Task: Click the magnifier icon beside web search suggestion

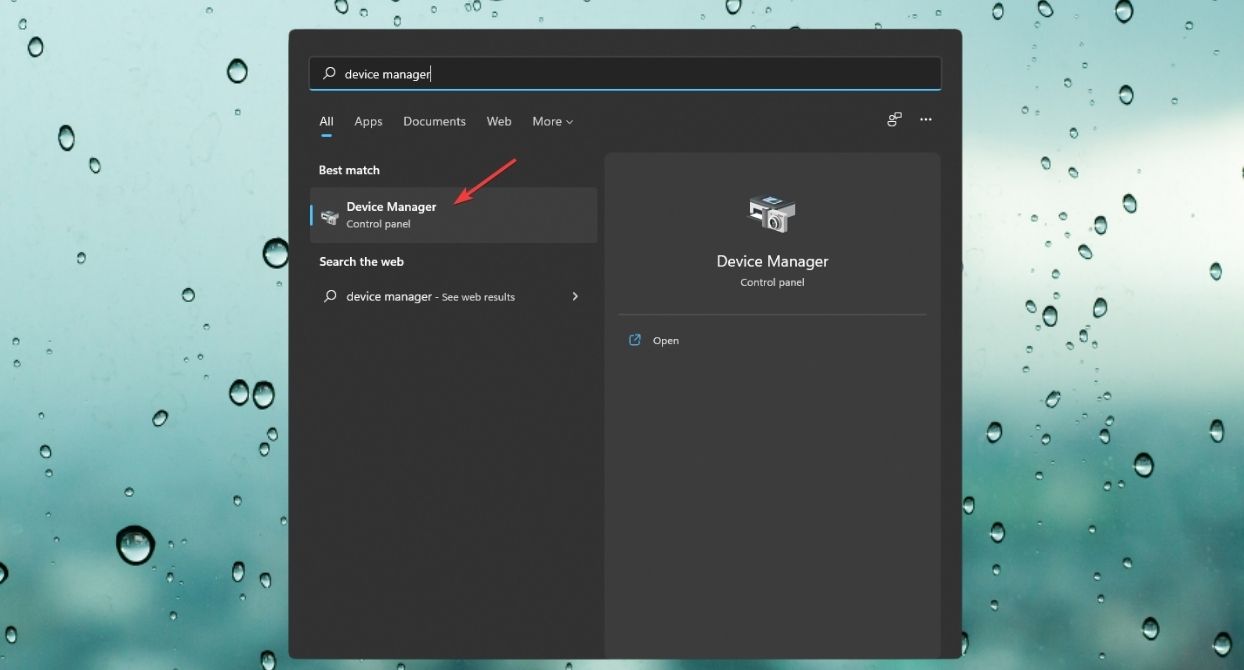Action: (x=329, y=296)
